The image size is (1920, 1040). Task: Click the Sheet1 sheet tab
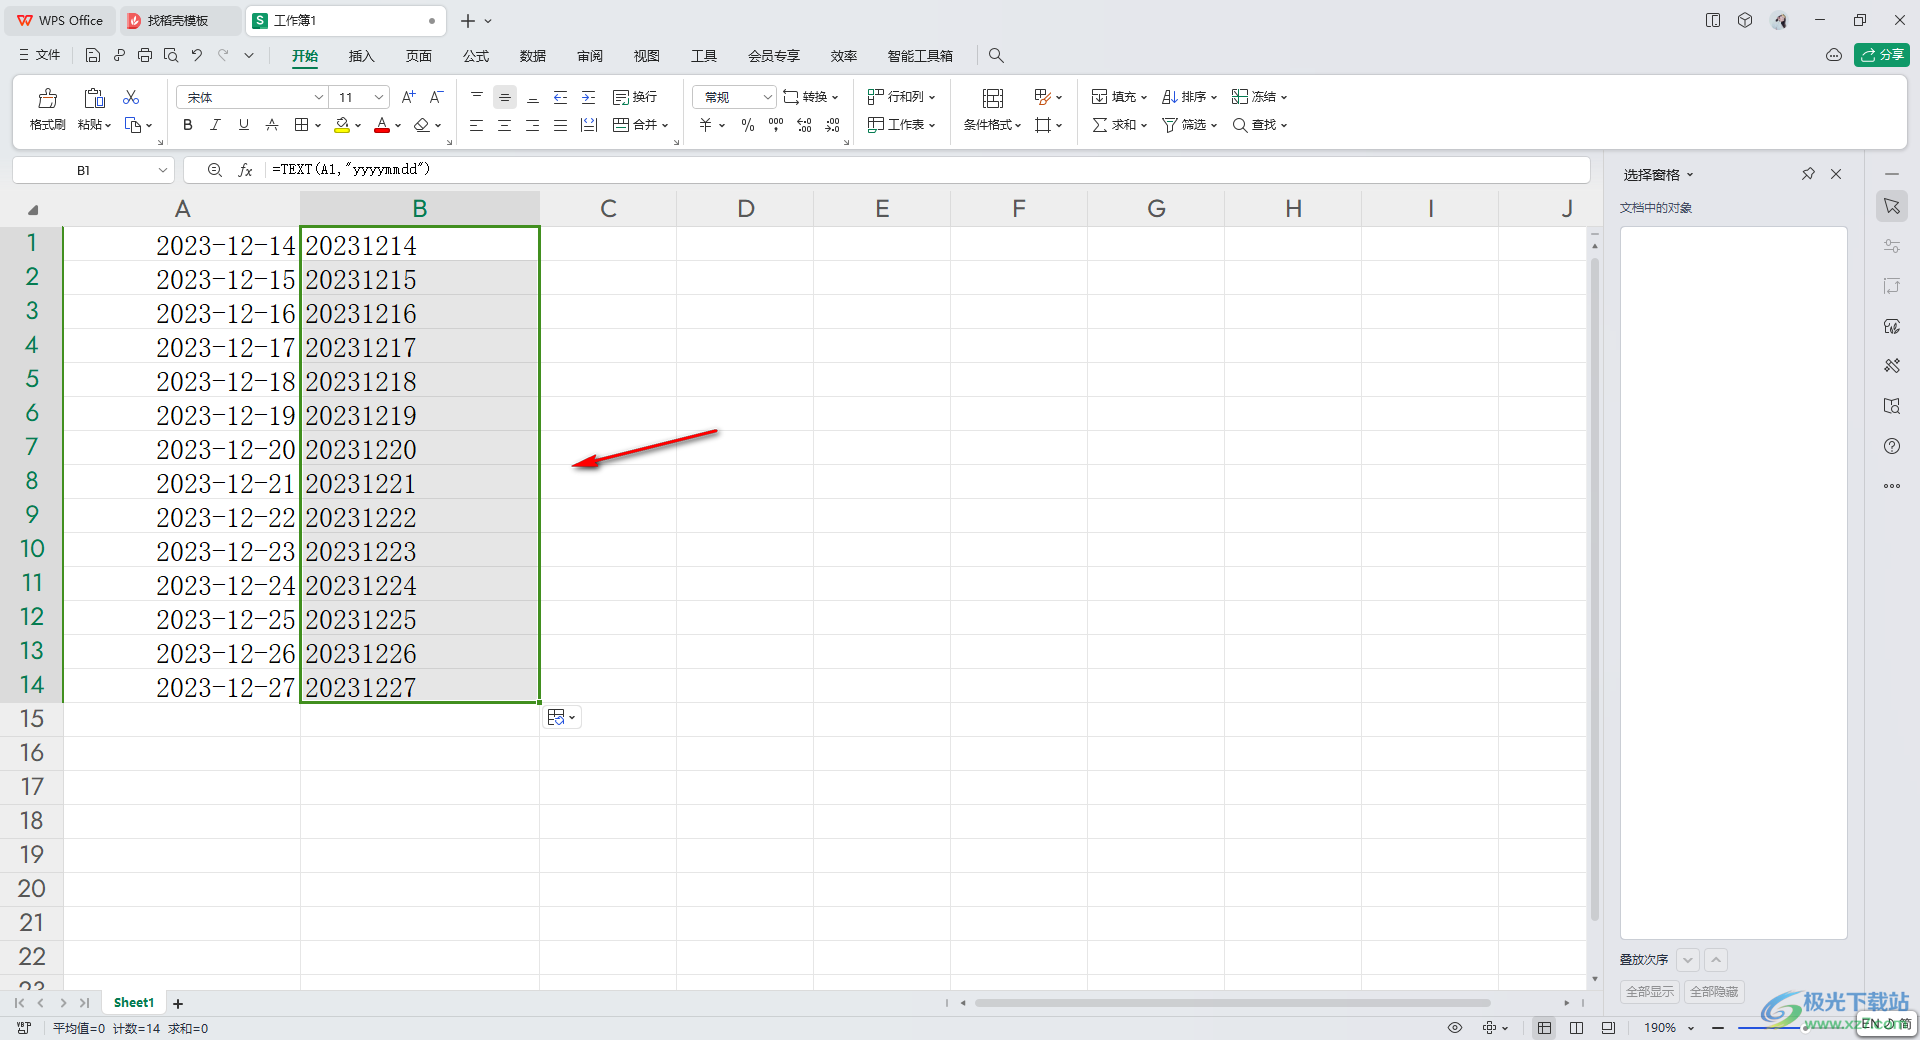coord(134,1002)
